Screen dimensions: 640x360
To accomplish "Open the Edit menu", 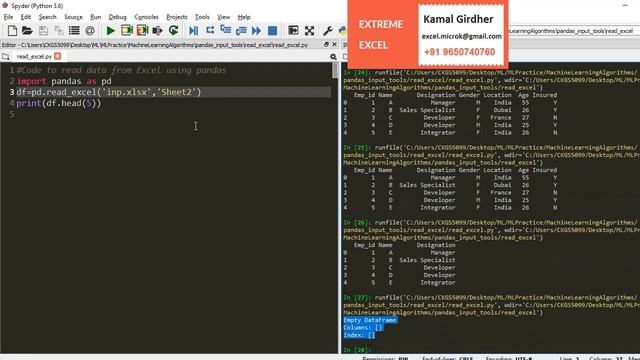I will [26, 17].
